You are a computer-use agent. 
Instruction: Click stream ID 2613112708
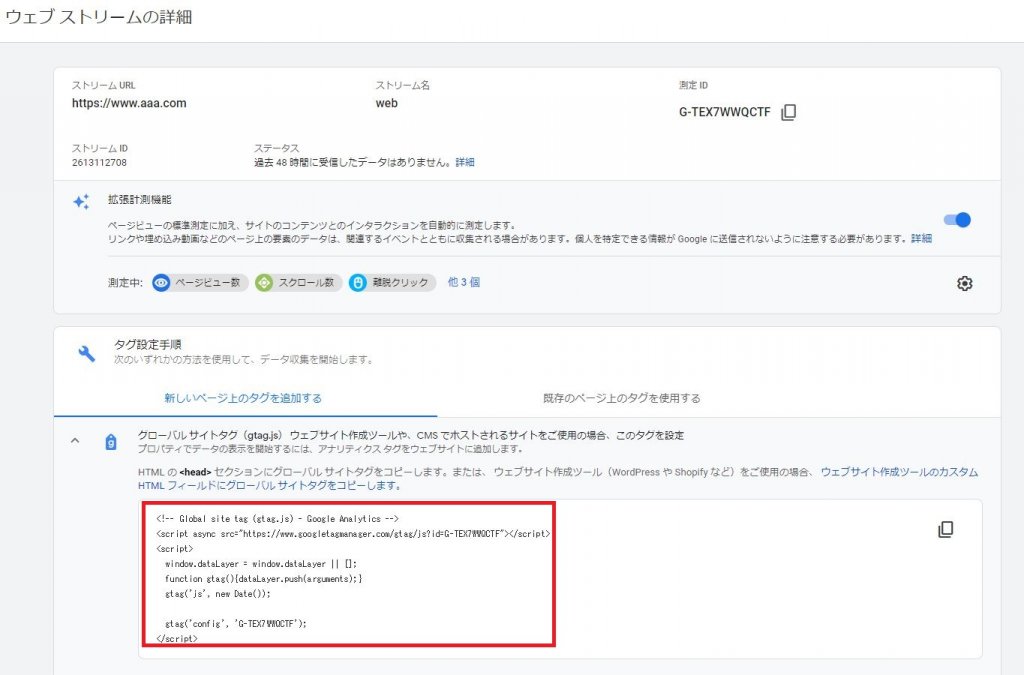(99, 163)
